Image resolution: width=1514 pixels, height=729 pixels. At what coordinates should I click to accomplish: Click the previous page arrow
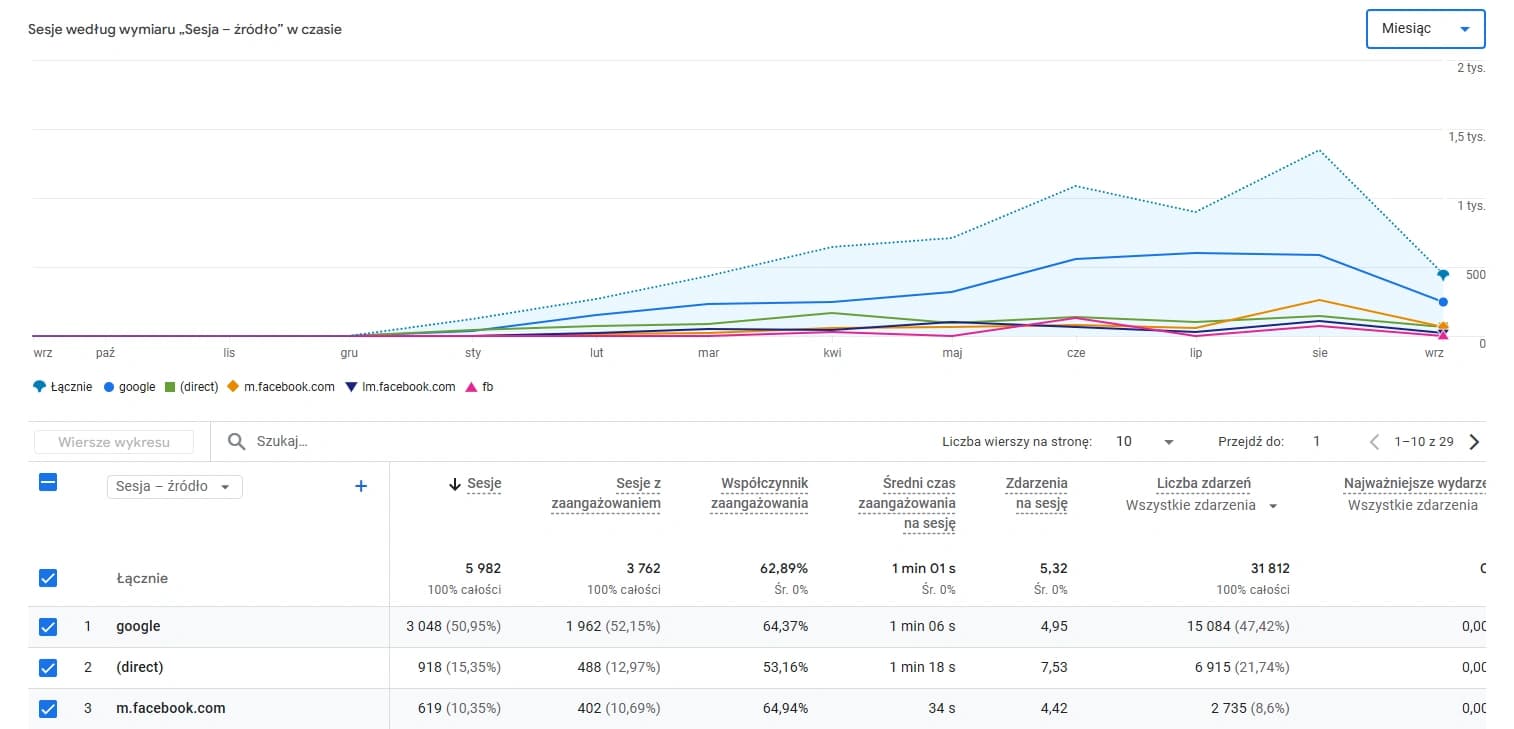[1374, 442]
